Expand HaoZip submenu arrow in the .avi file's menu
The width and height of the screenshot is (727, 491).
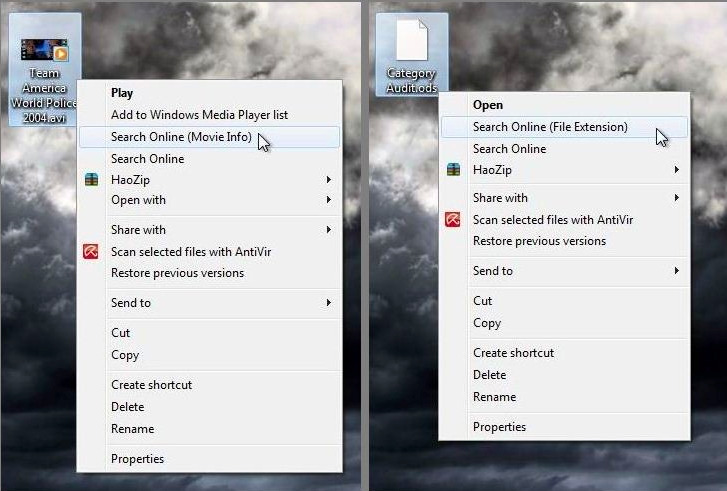point(329,180)
